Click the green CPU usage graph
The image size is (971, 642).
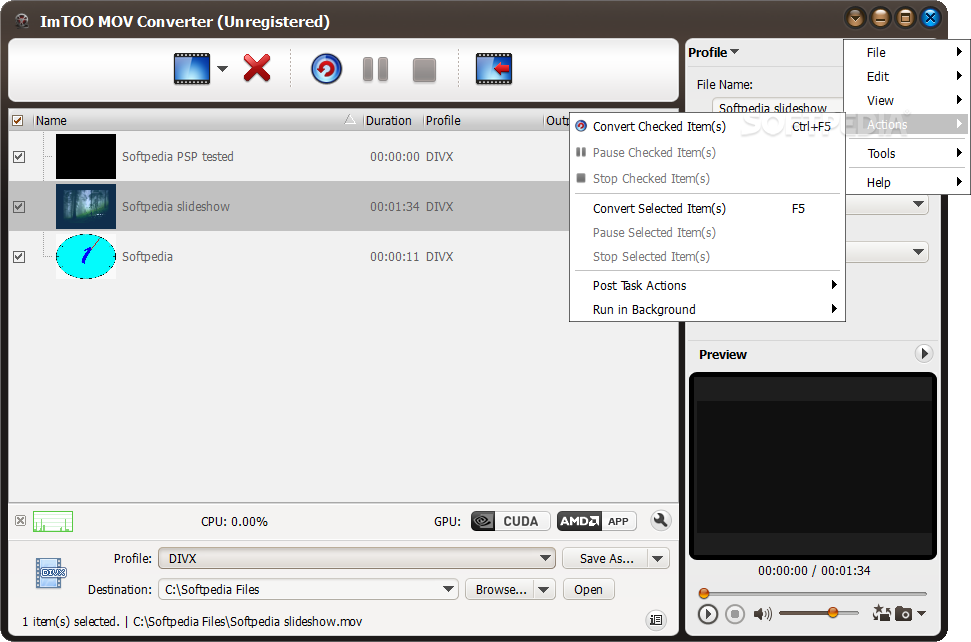click(53, 521)
